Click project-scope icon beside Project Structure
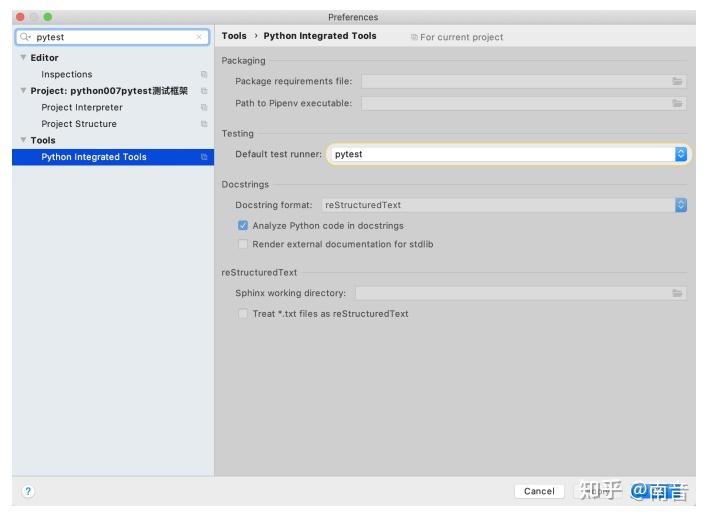Image resolution: width=707 pixels, height=520 pixels. pyautogui.click(x=204, y=124)
